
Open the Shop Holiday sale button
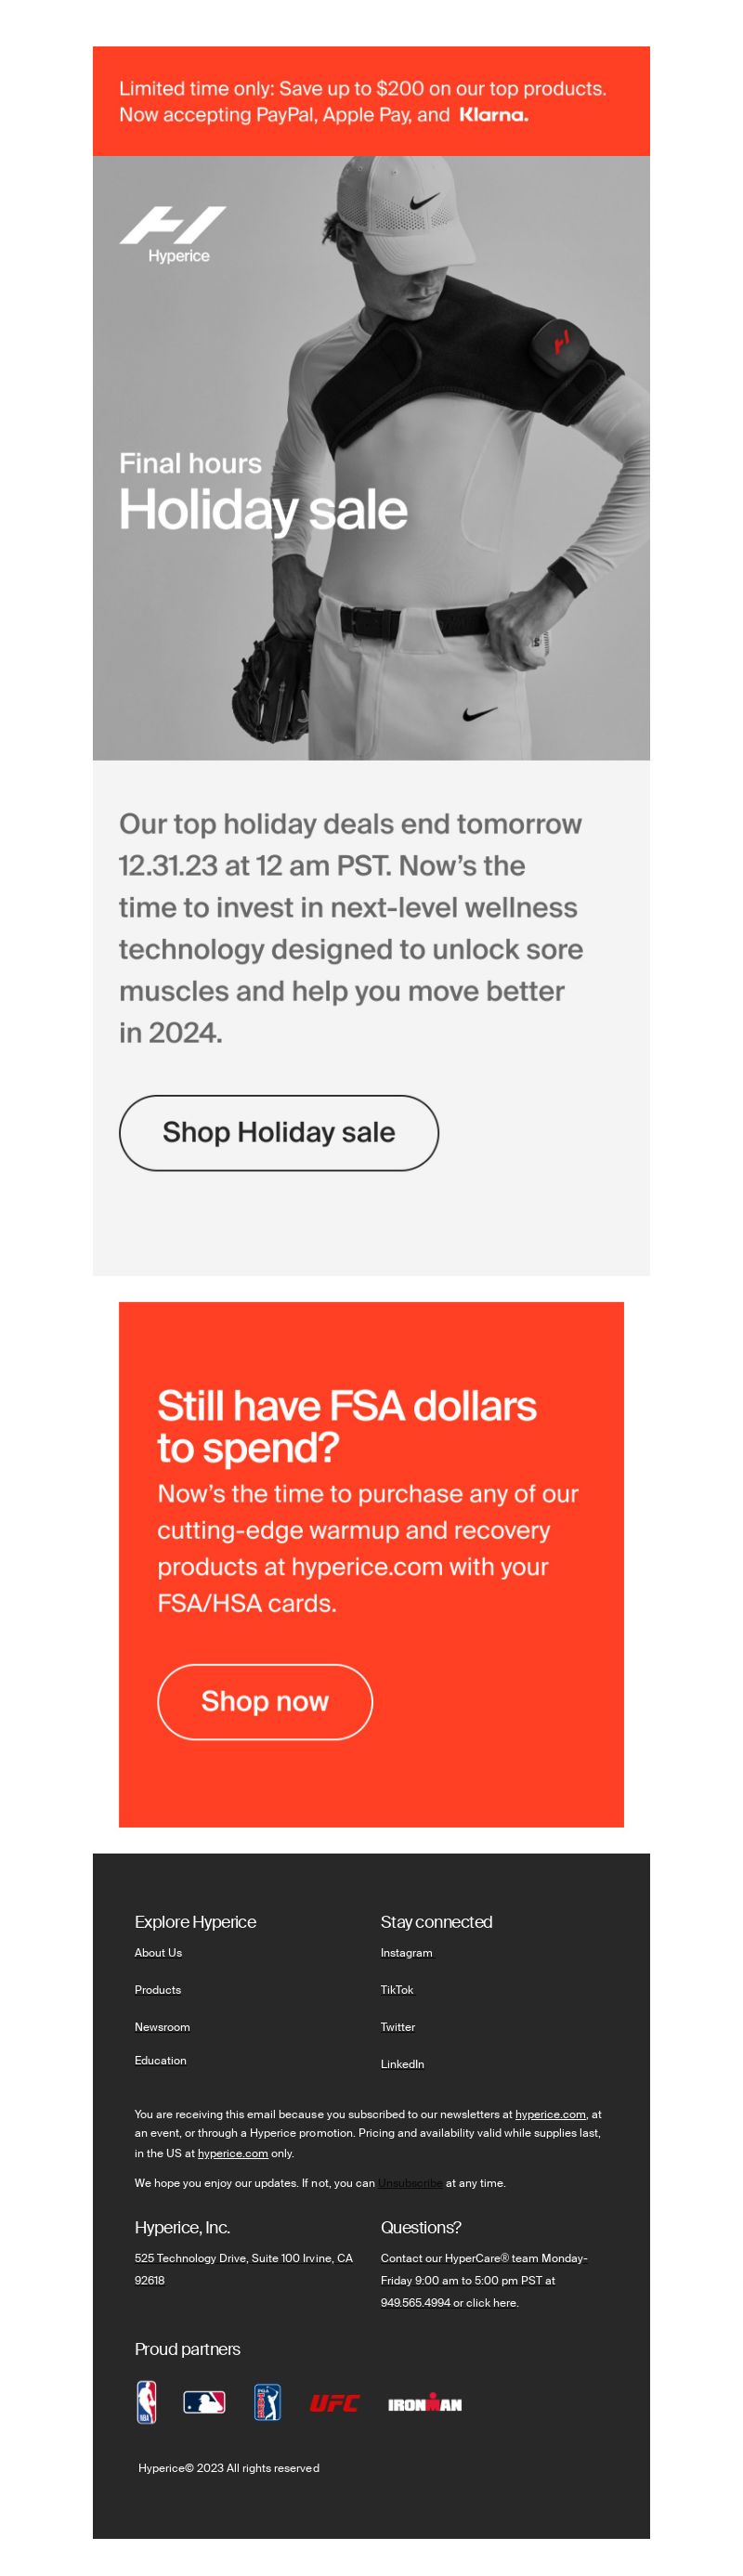coord(279,1133)
